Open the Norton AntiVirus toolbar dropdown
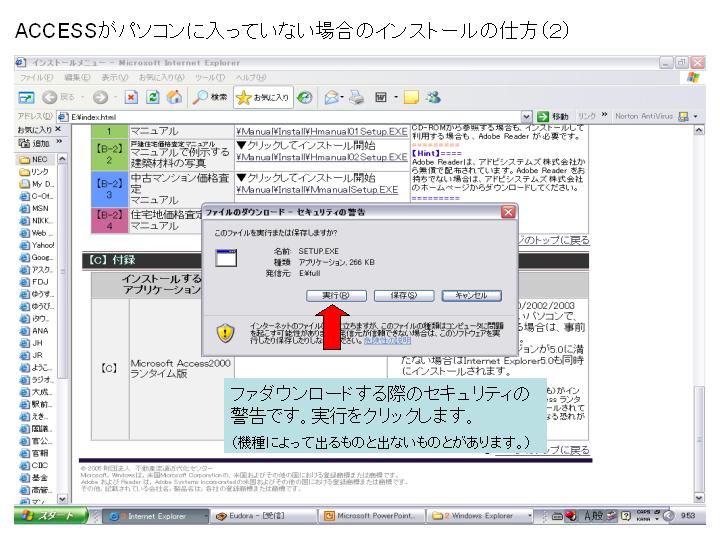Screen dimensions: 720x540 695,117
